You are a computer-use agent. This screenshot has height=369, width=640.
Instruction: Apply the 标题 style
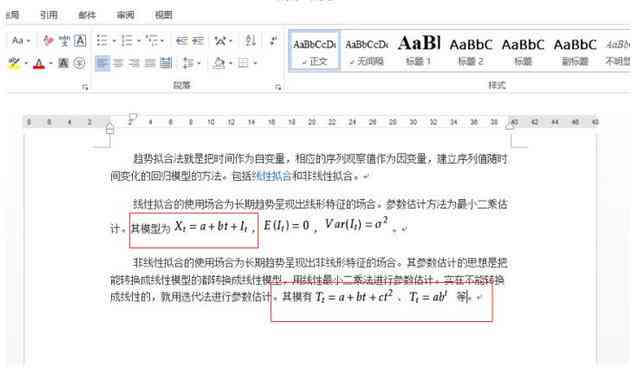click(x=523, y=51)
